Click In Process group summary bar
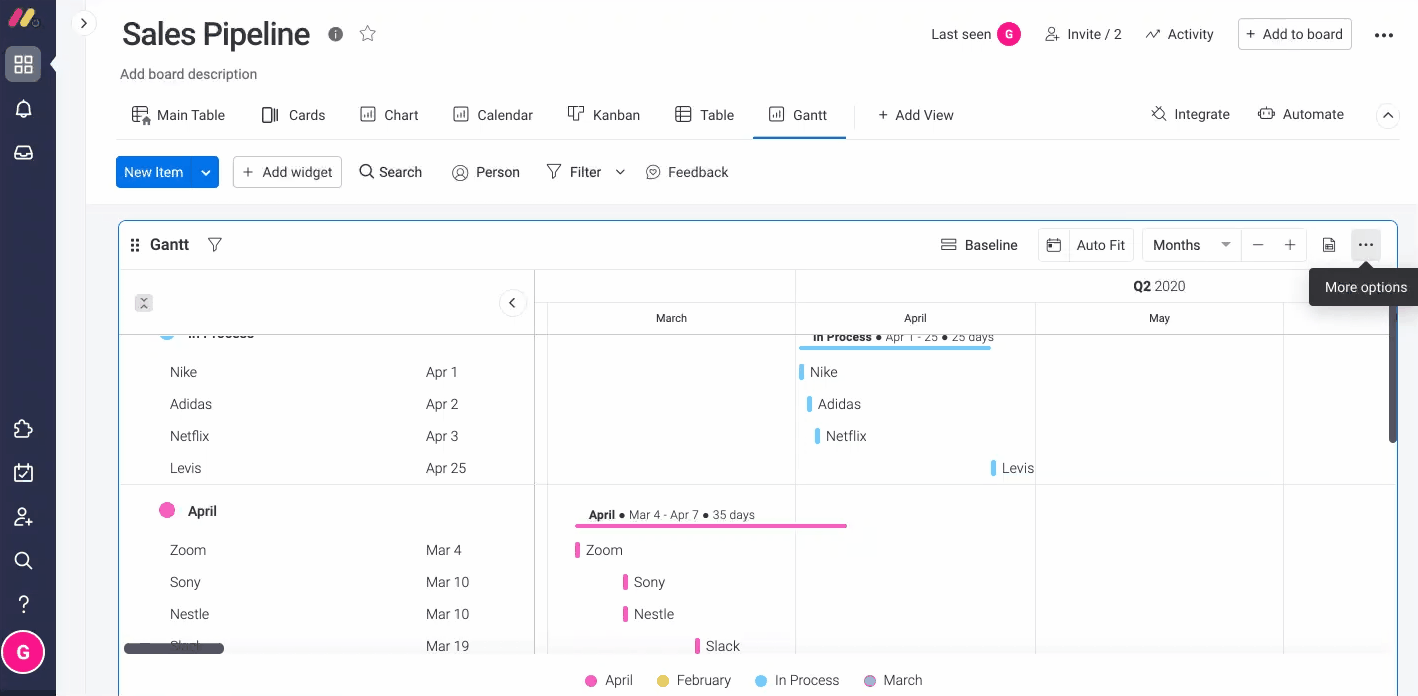This screenshot has height=696, width=1418. [895, 348]
